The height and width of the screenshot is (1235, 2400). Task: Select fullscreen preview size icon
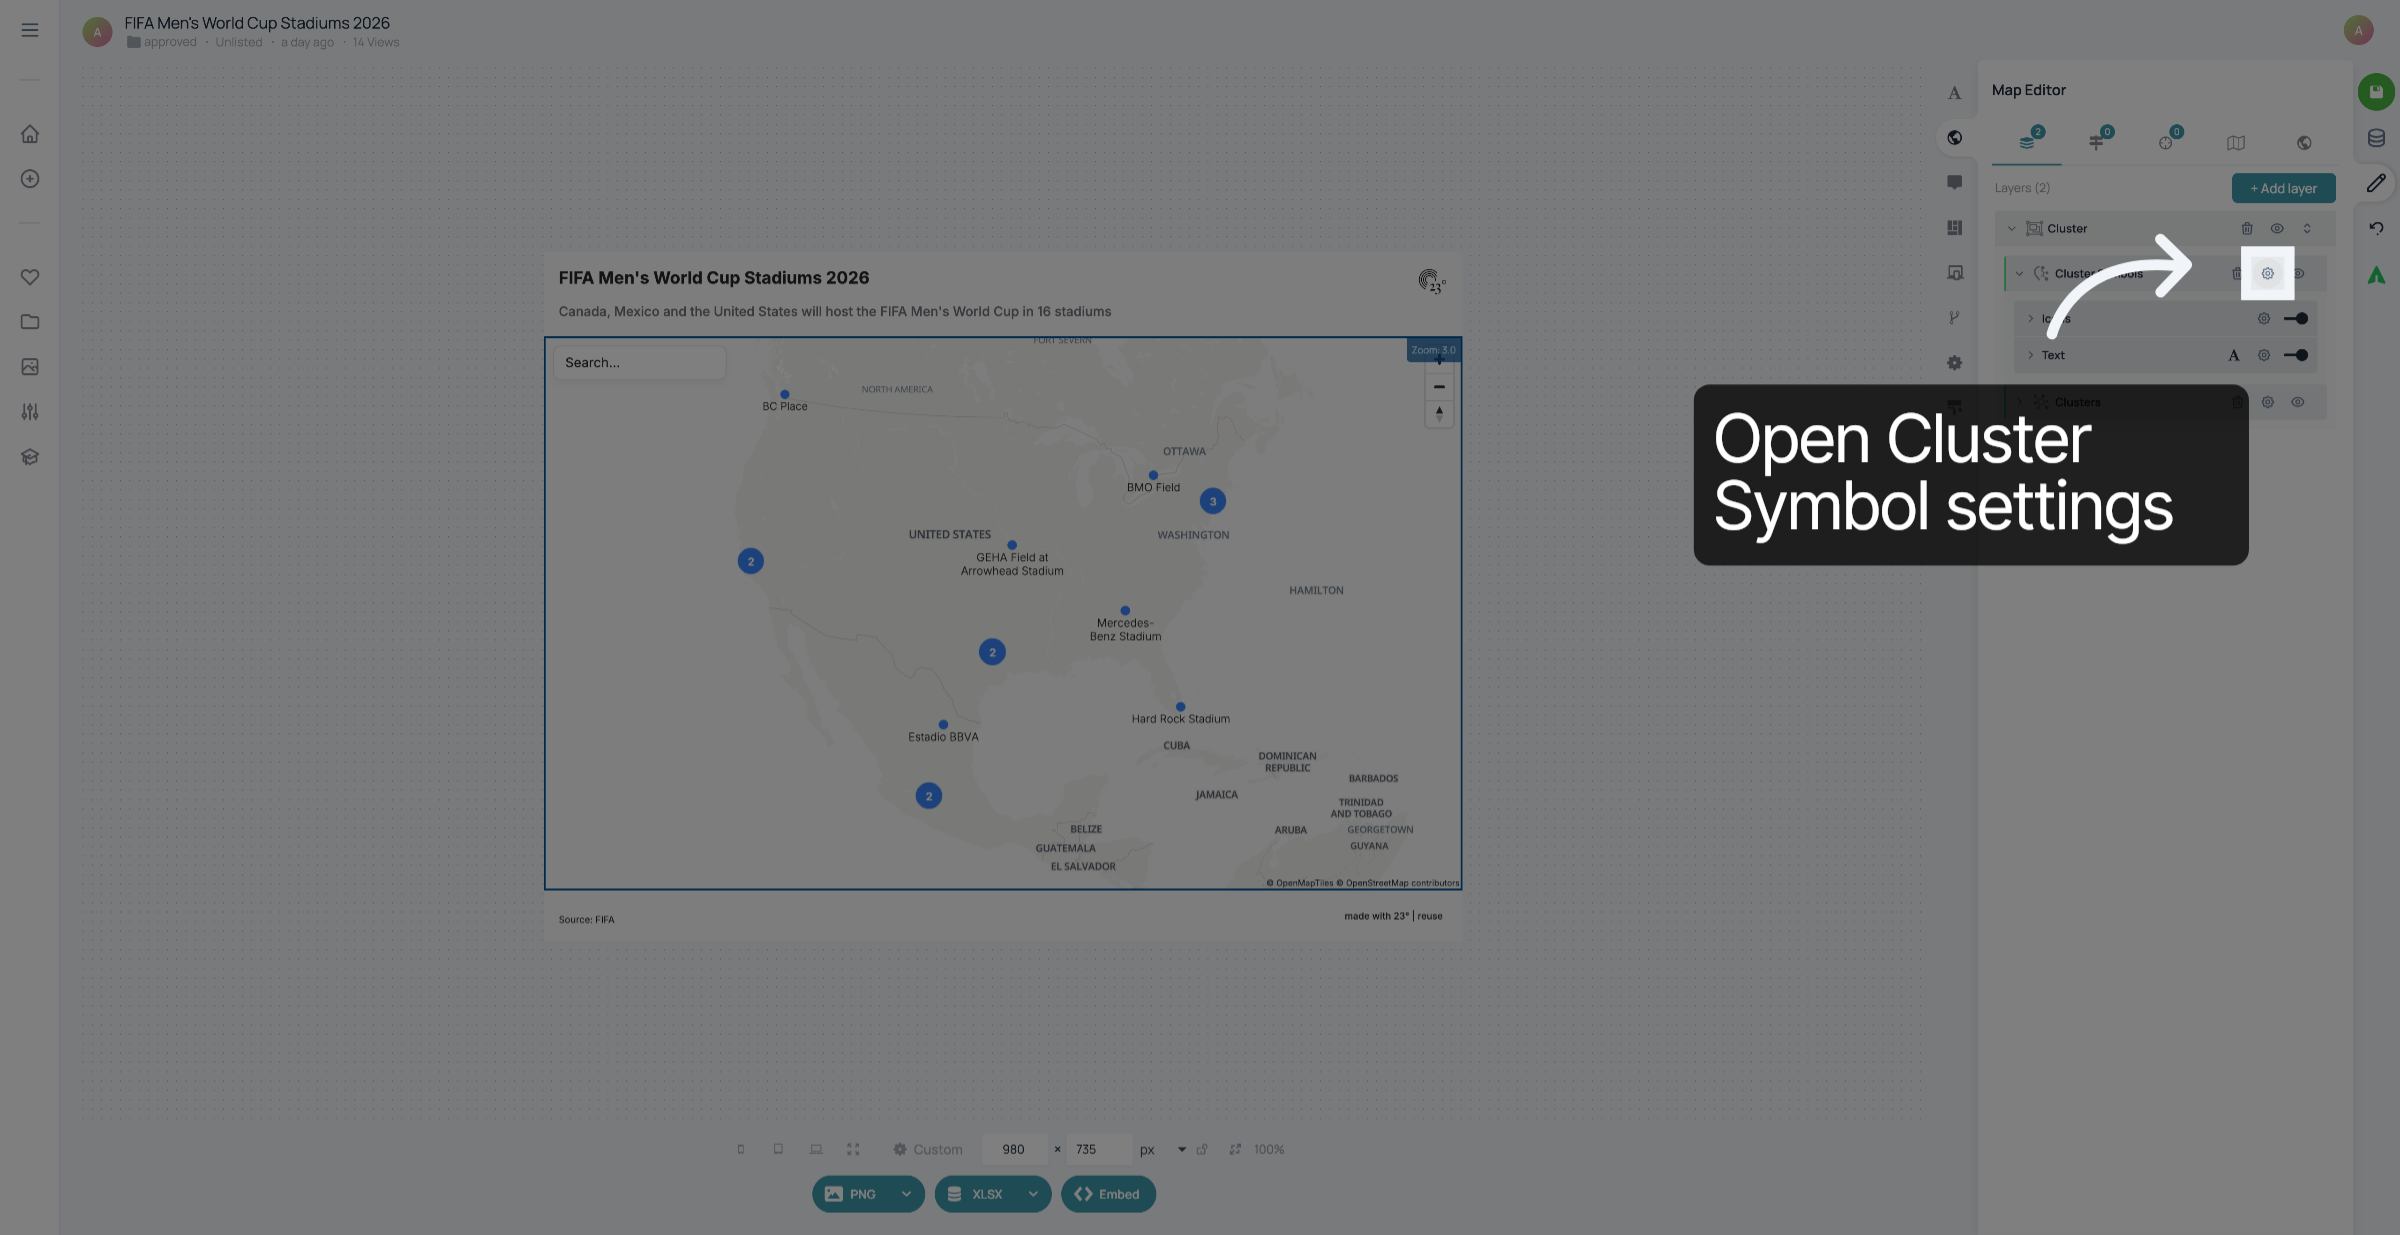(x=853, y=1150)
